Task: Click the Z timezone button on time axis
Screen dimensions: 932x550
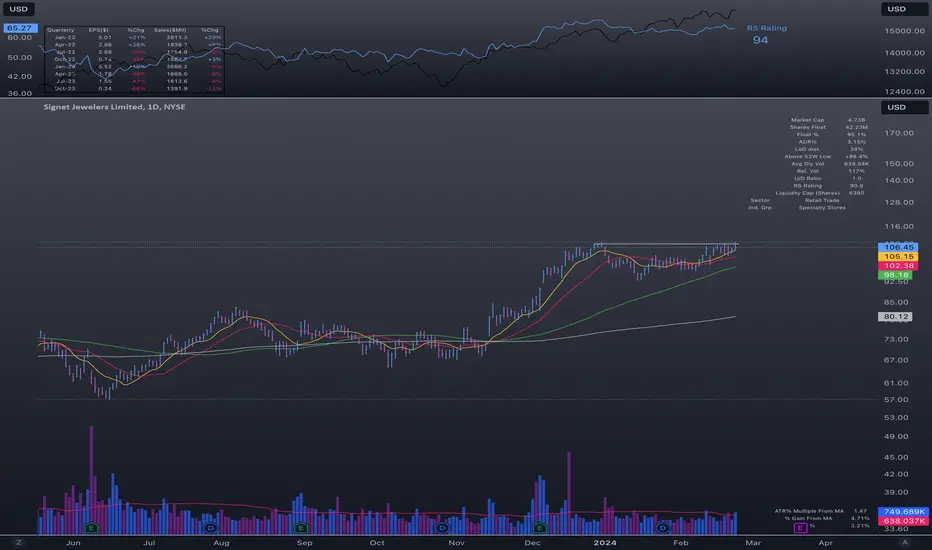Action: tap(18, 542)
